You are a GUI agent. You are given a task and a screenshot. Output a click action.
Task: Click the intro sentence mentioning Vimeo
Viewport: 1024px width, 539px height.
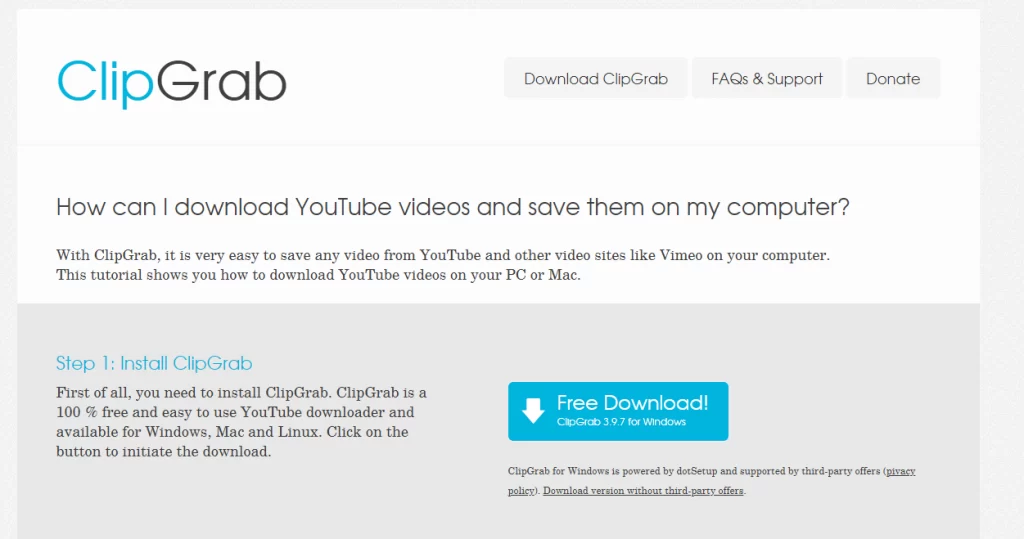pyautogui.click(x=443, y=255)
